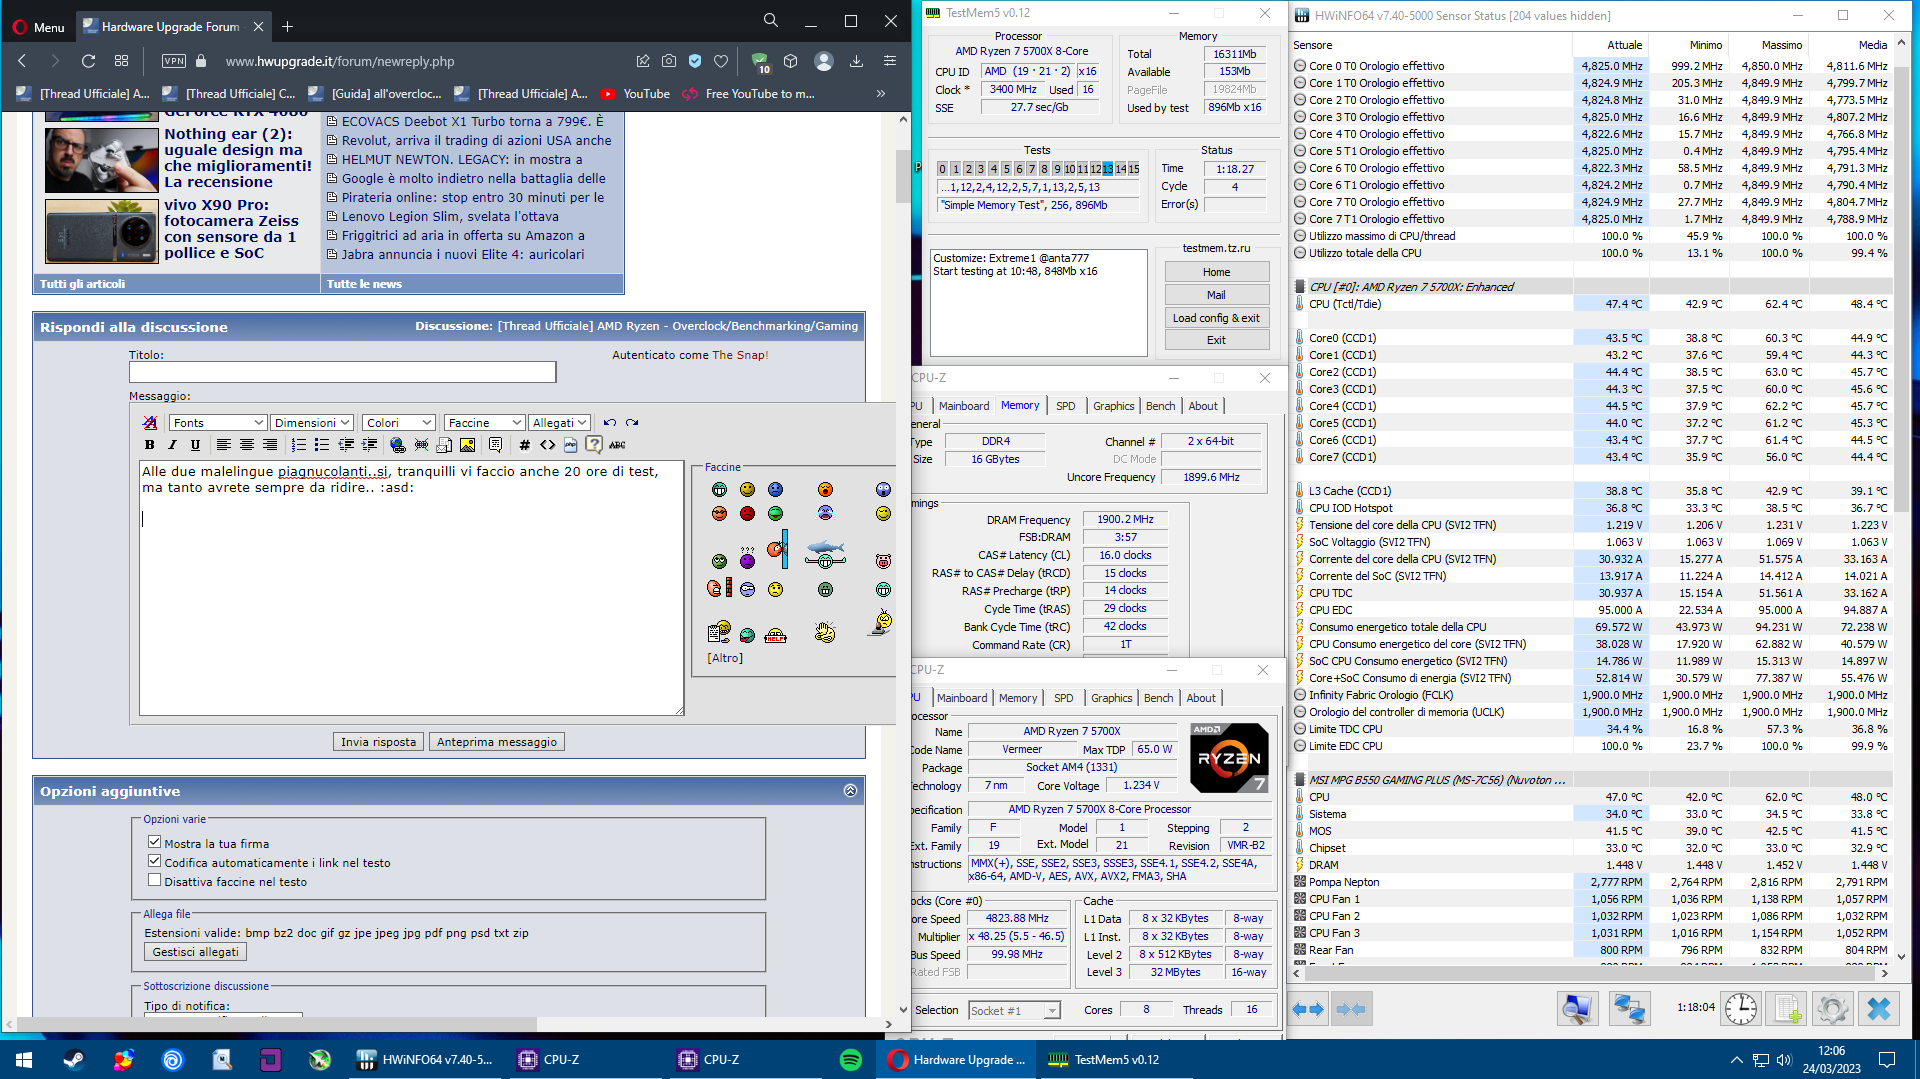Insert a hyperlink with globe icon
This screenshot has height=1079, width=1920.
pyautogui.click(x=398, y=445)
